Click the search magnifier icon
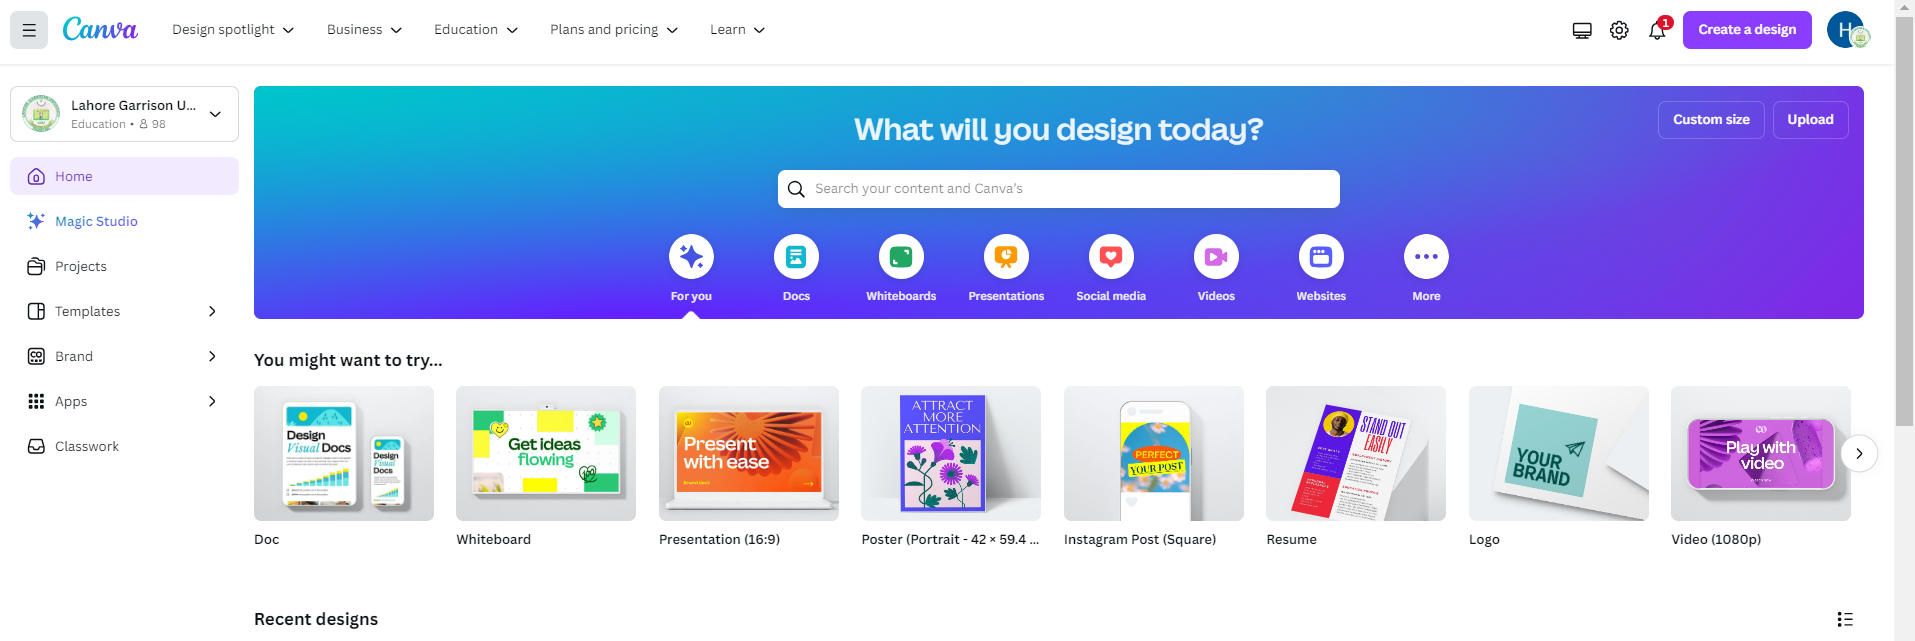Screen dimensions: 1915x641 [796, 189]
